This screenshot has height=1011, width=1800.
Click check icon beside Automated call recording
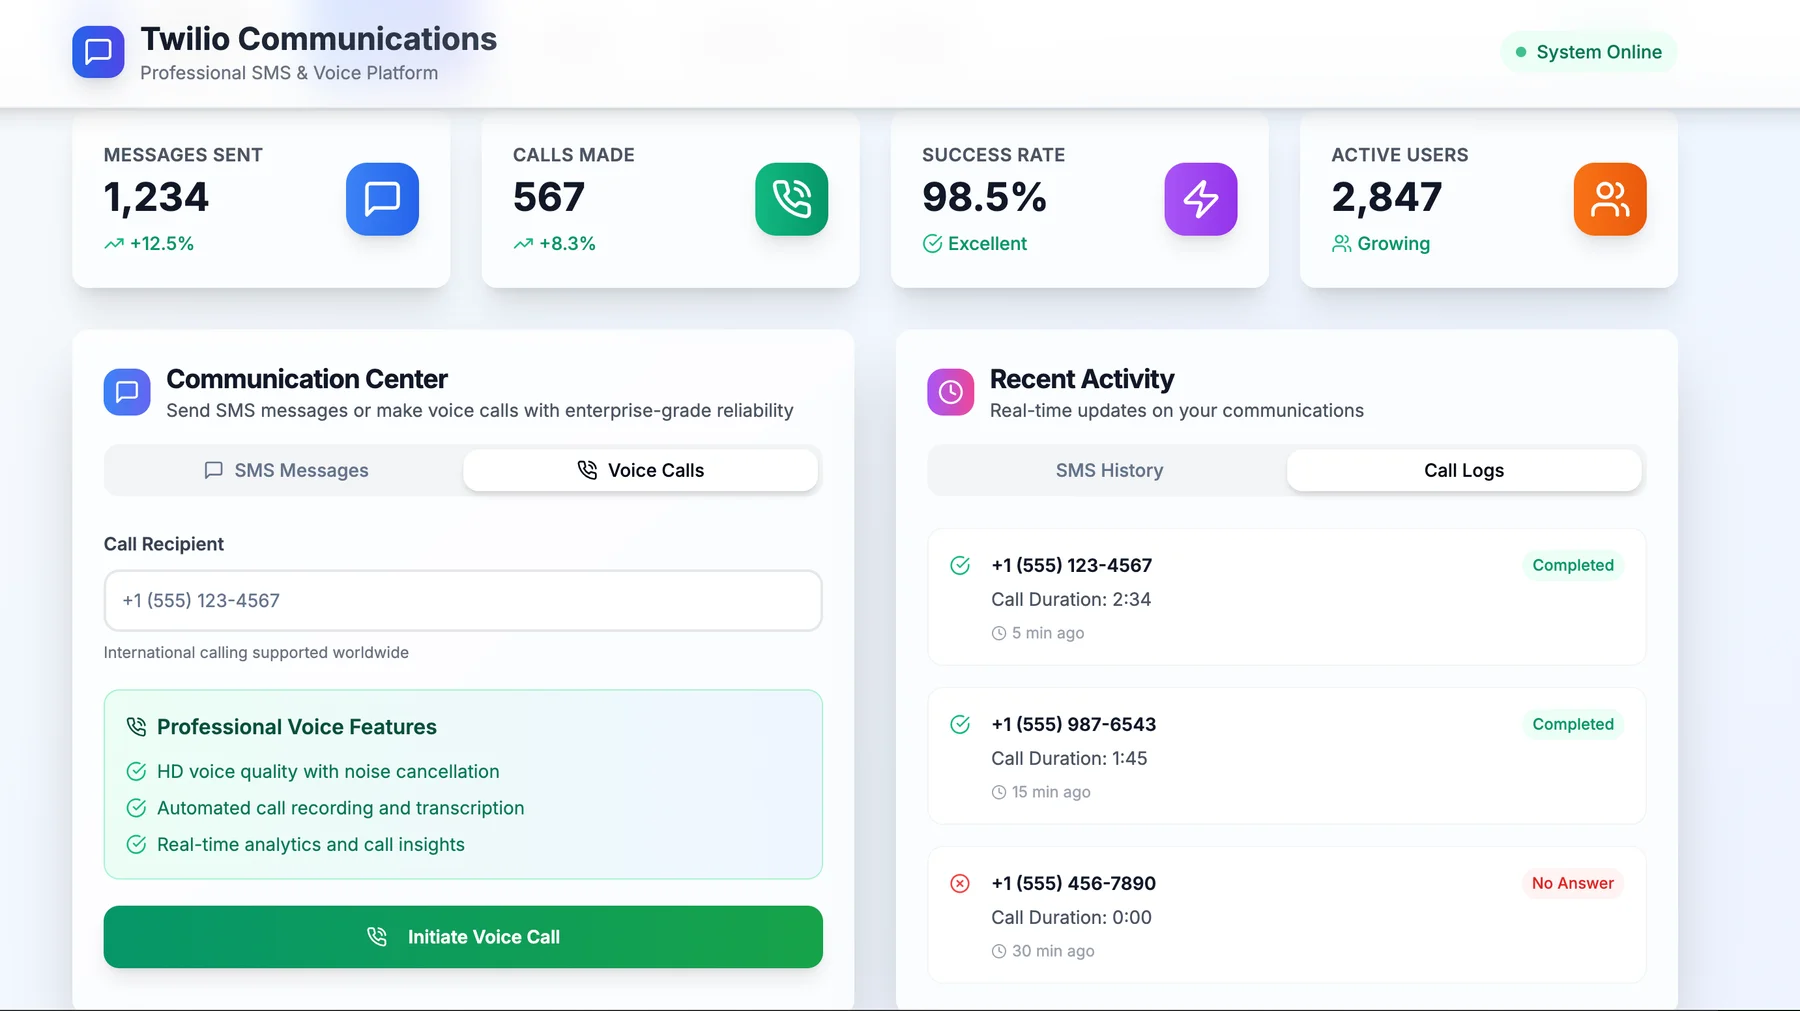(136, 808)
